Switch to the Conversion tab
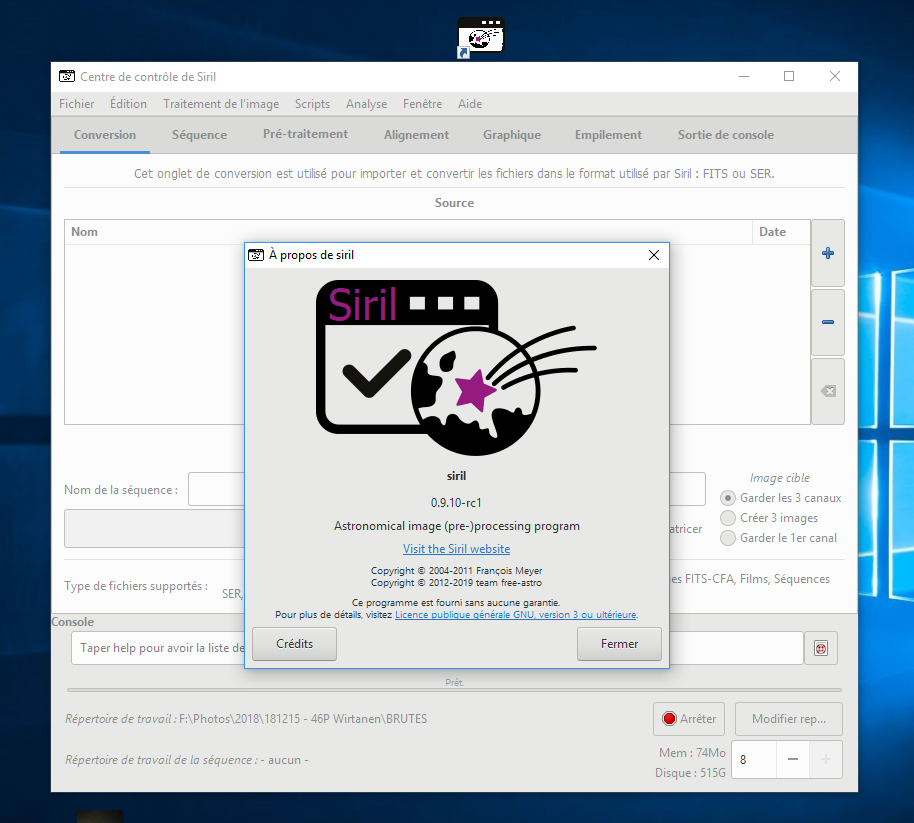This screenshot has height=823, width=914. pos(105,135)
